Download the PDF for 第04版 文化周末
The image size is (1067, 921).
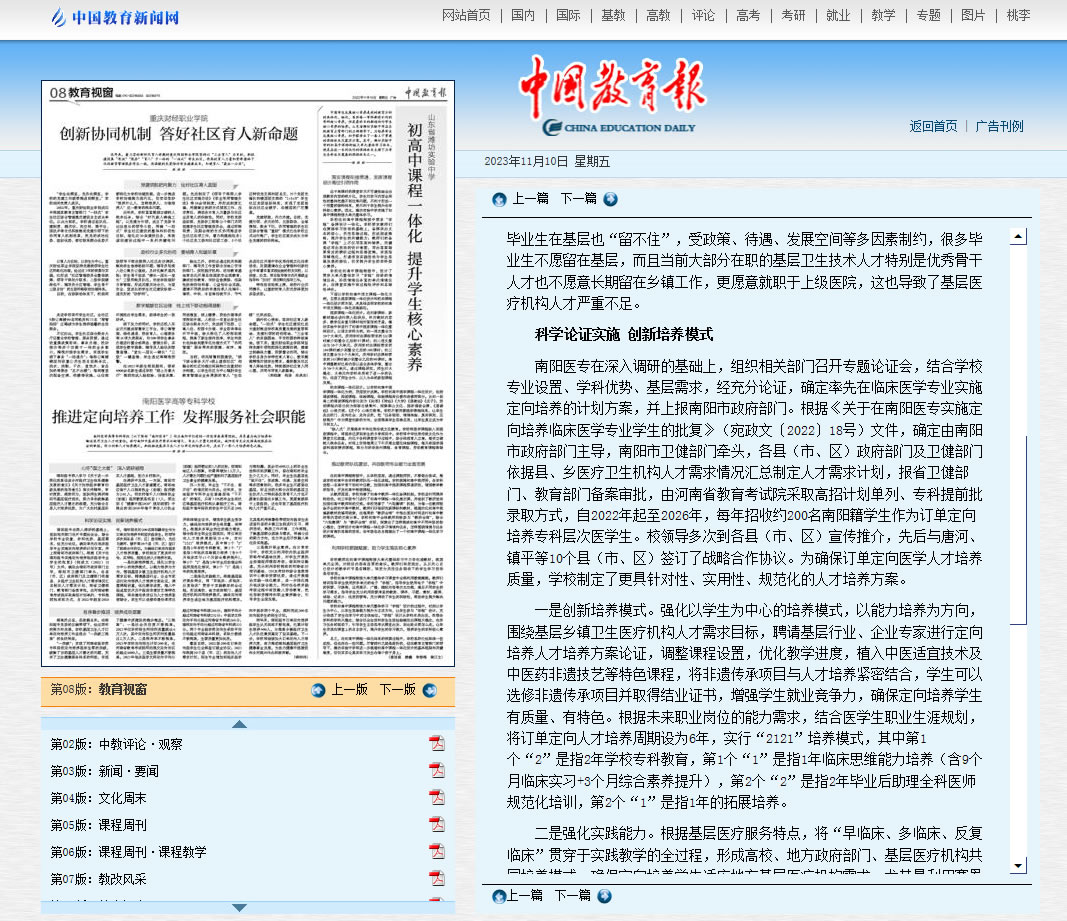point(436,797)
